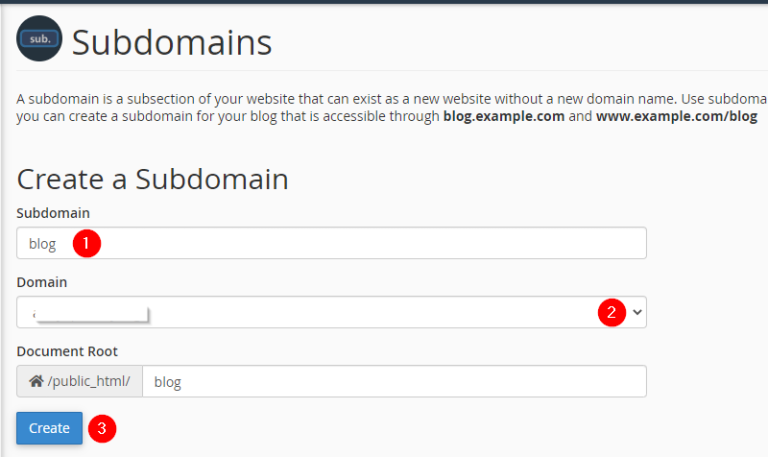768x457 pixels.
Task: Click the Document Root field label
Action: click(x=67, y=351)
